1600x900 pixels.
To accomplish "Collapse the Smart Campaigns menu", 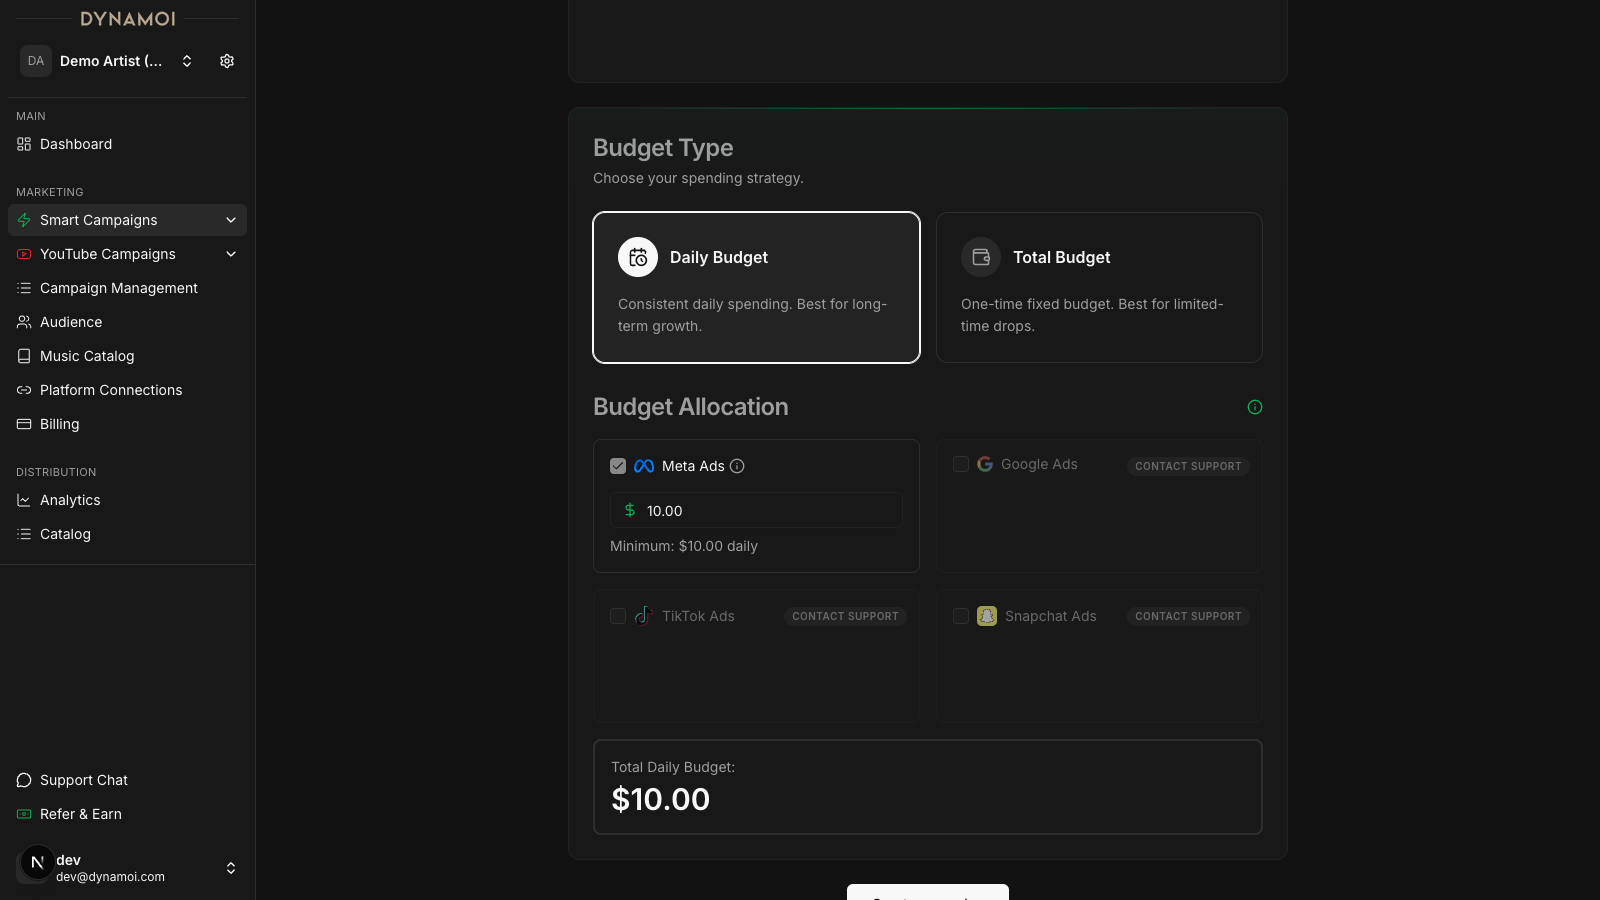I will click(x=230, y=220).
